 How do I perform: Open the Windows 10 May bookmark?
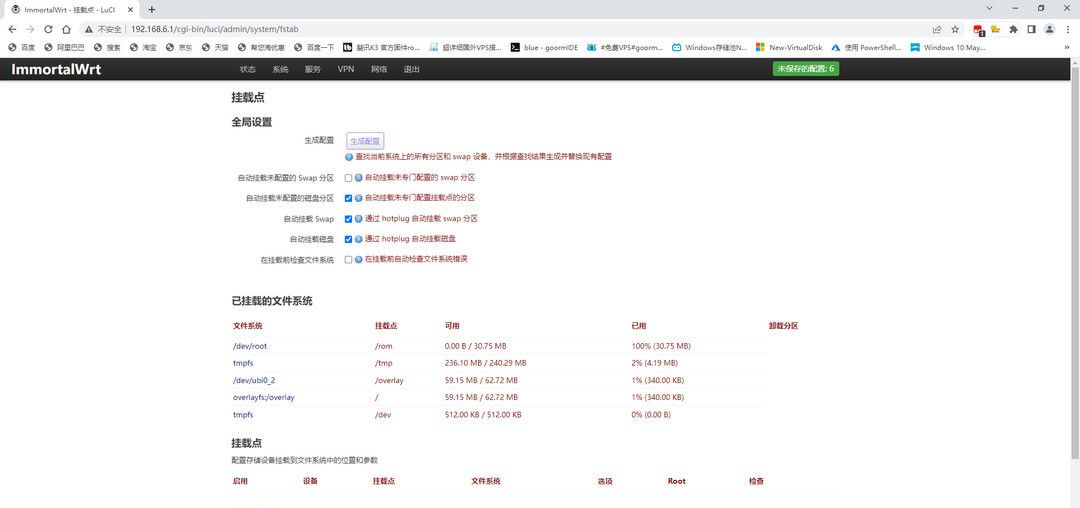point(948,47)
